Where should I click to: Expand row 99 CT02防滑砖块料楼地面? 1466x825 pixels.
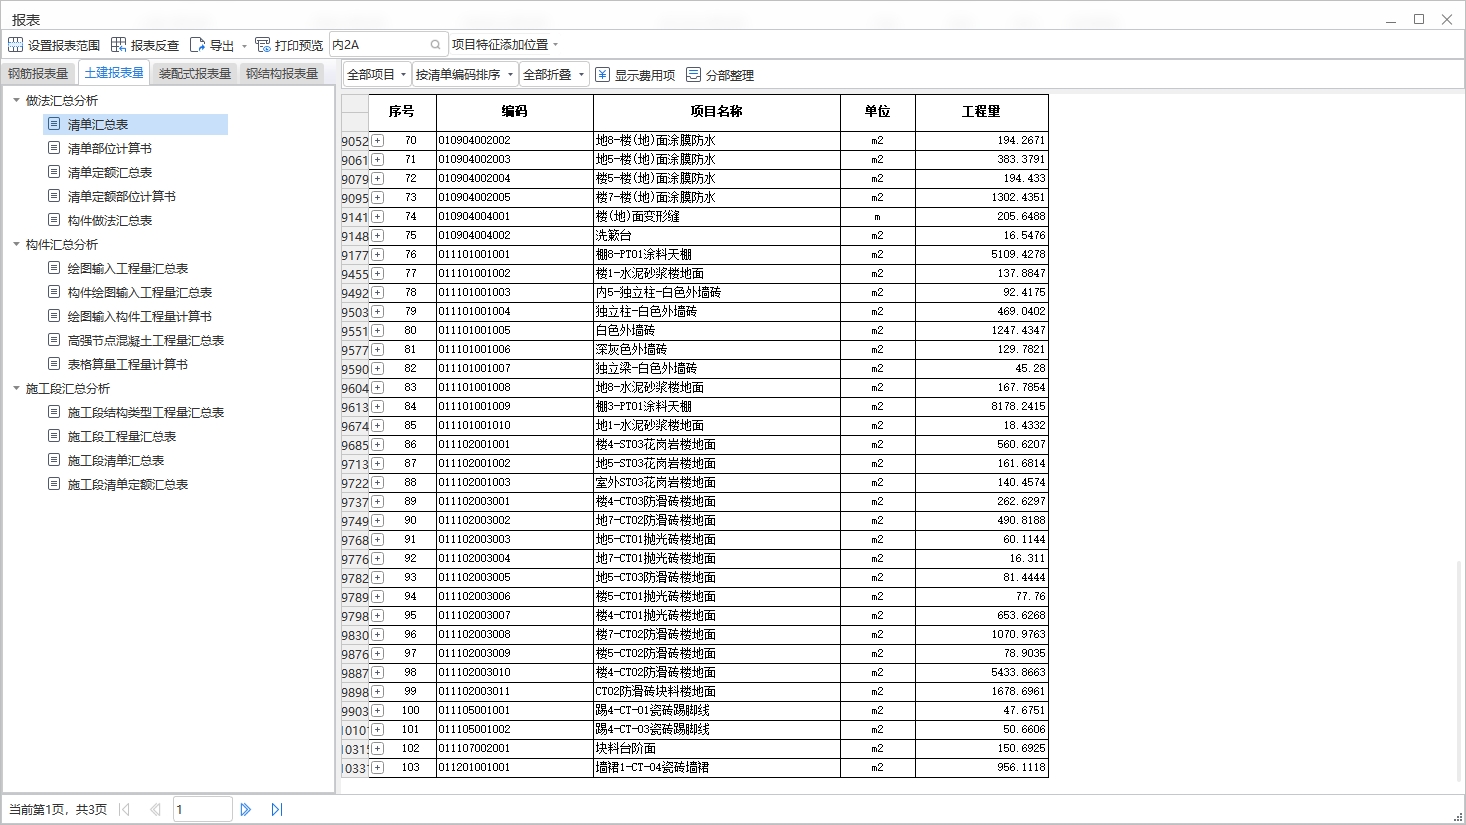(378, 692)
